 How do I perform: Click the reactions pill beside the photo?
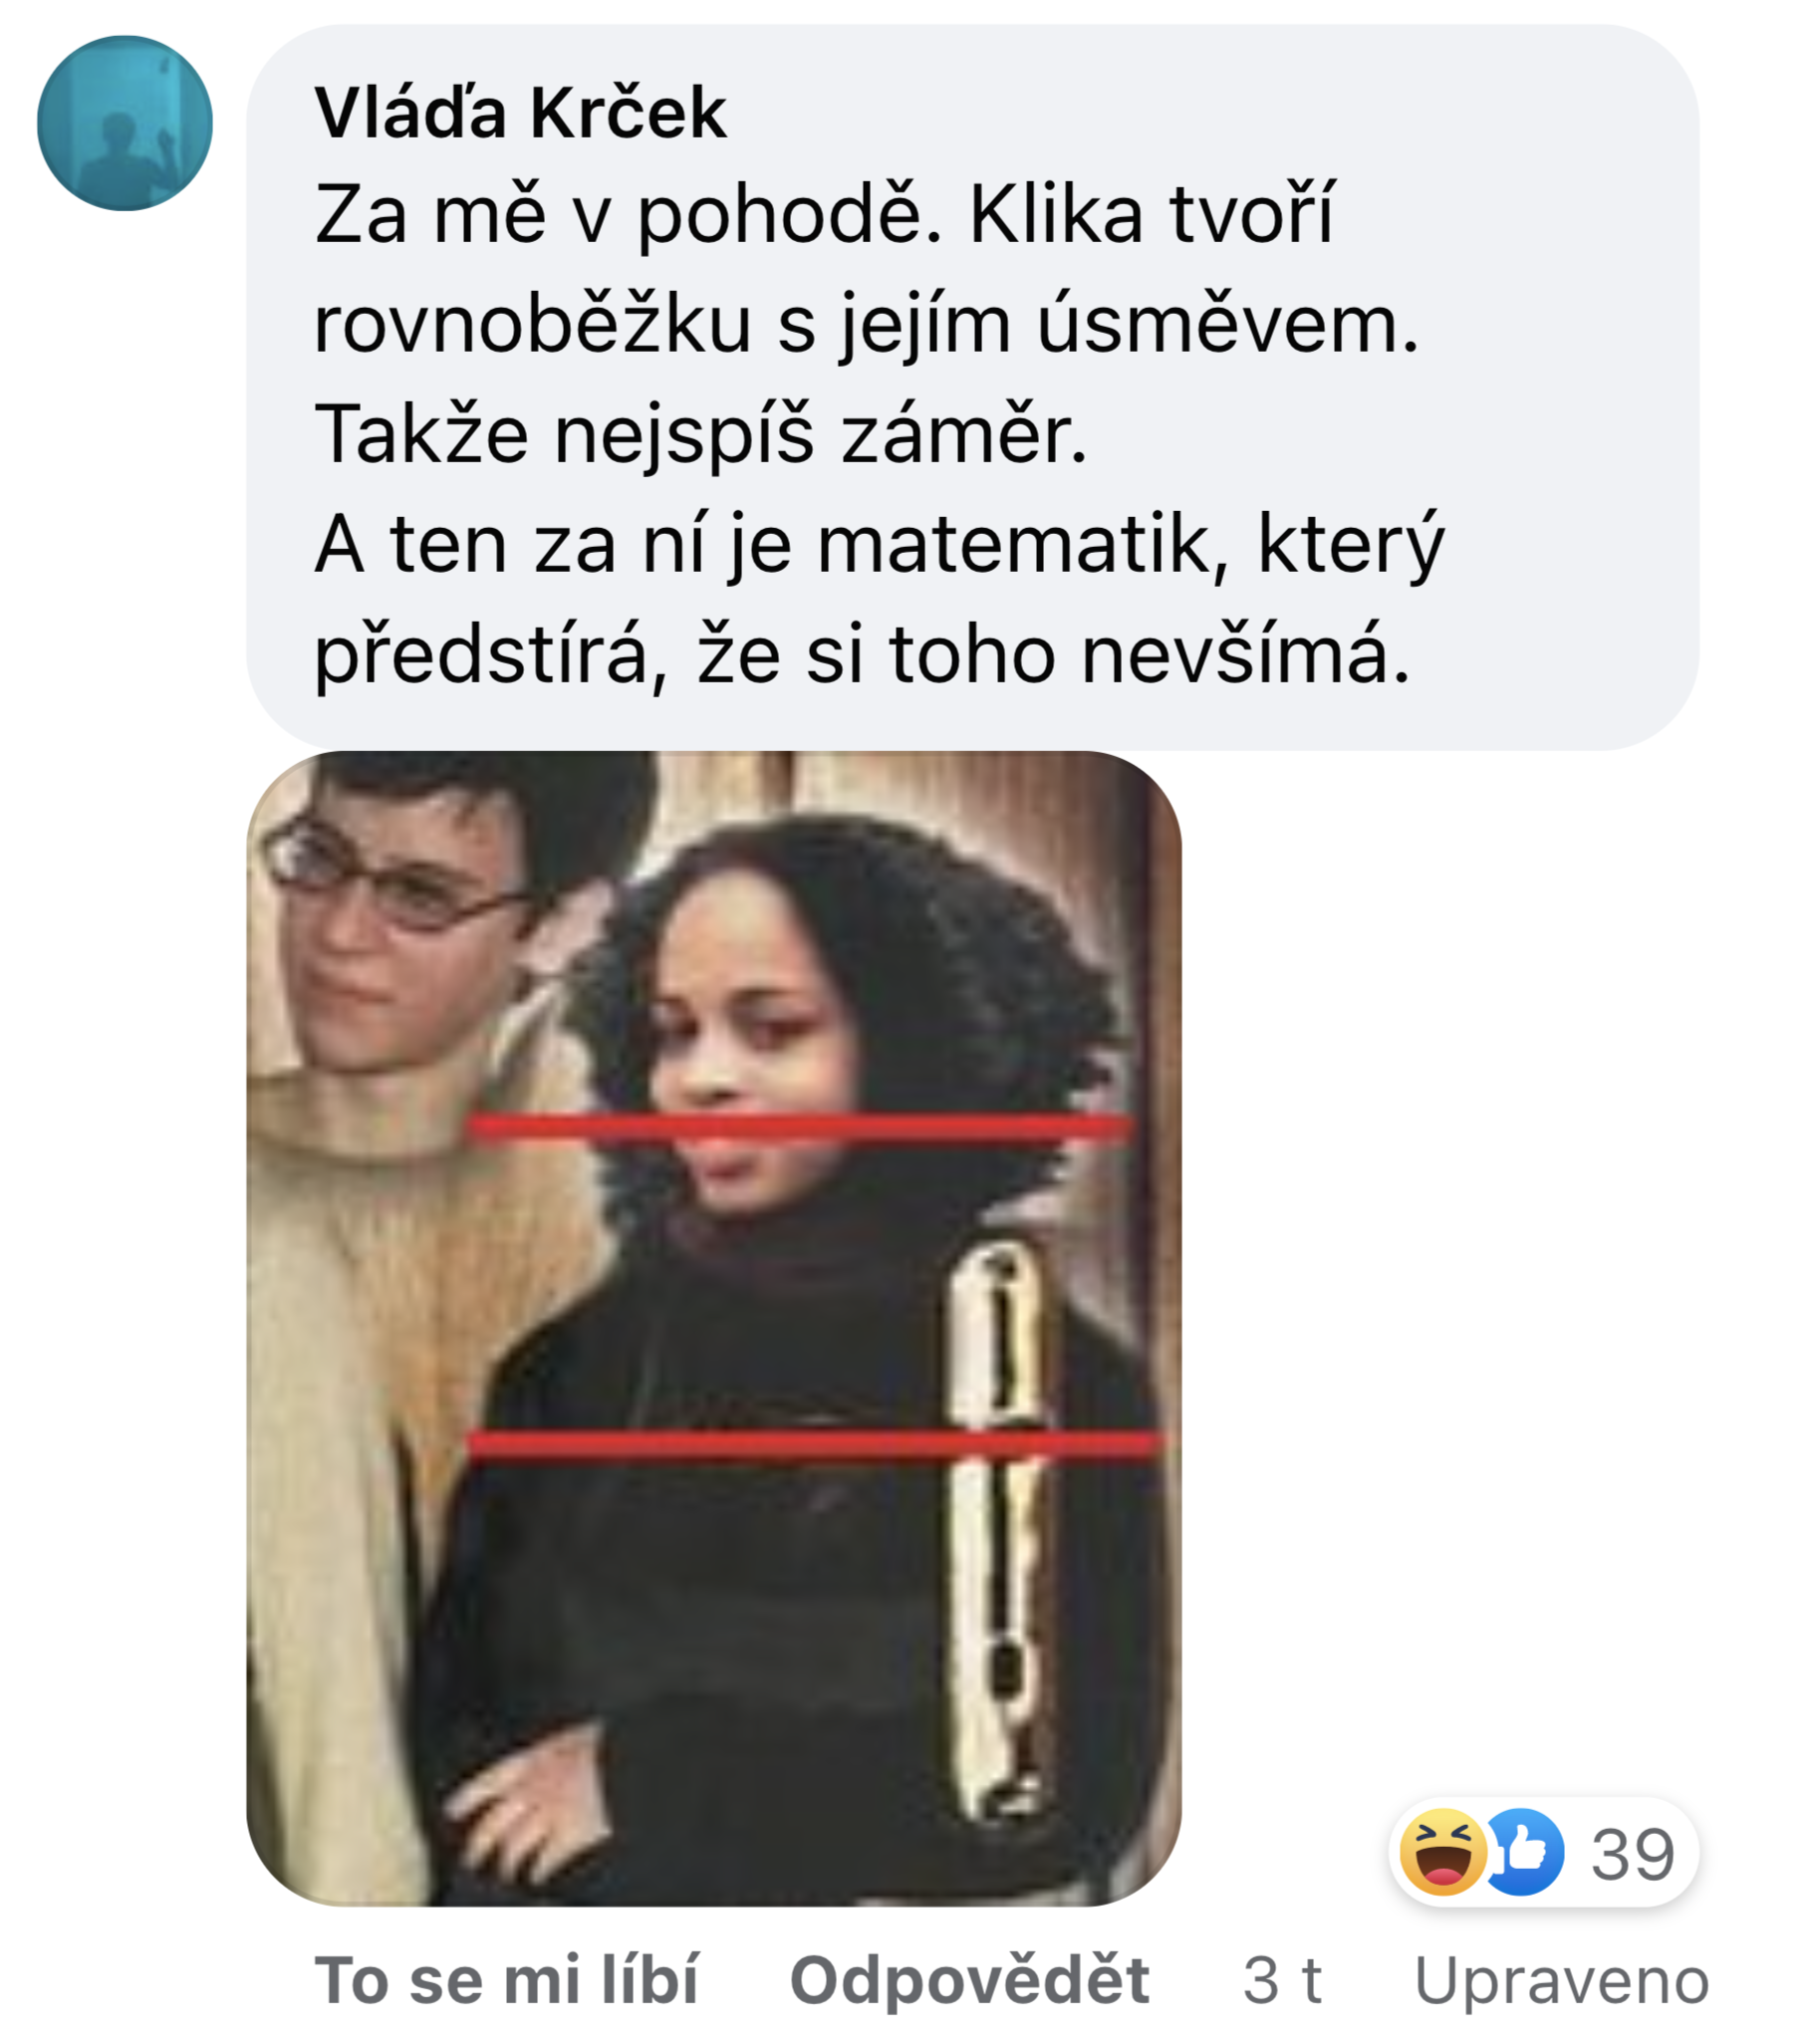(1543, 1852)
